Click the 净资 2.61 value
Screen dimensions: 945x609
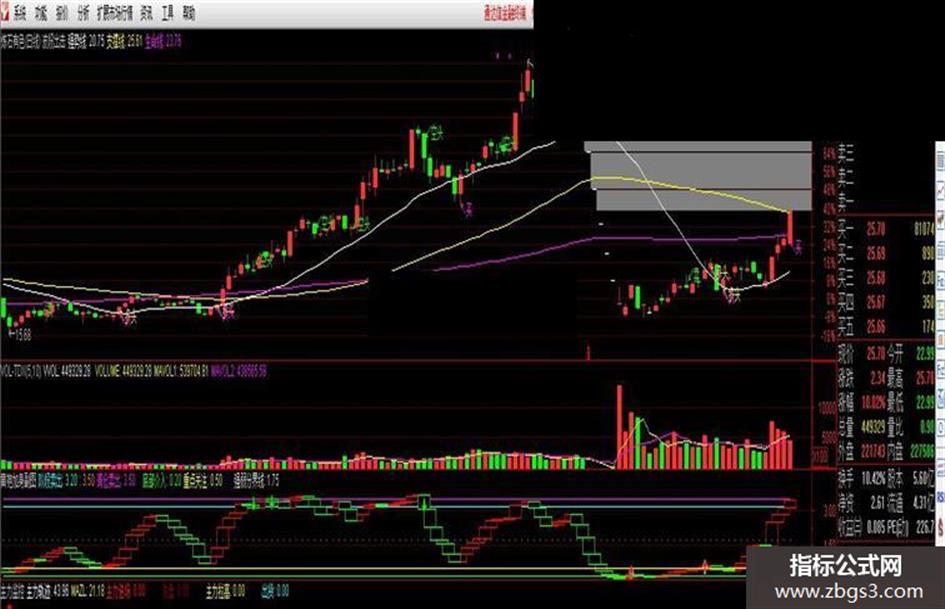point(877,502)
